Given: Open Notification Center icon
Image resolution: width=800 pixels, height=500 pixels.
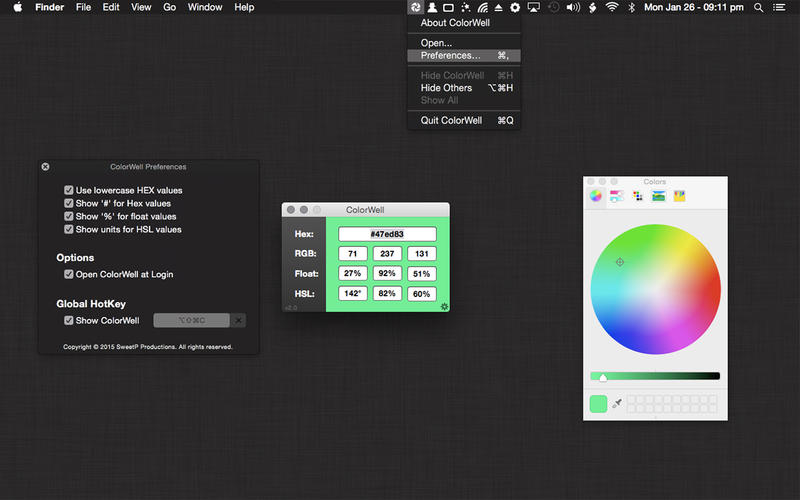Looking at the screenshot, I should (779, 7).
